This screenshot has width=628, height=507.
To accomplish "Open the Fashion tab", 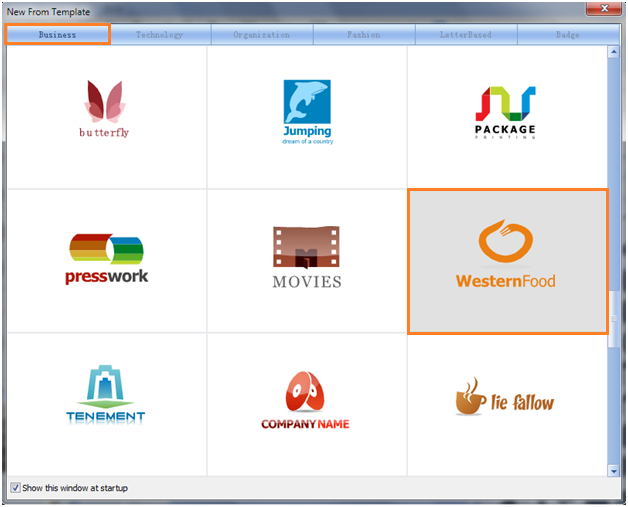I will point(364,35).
